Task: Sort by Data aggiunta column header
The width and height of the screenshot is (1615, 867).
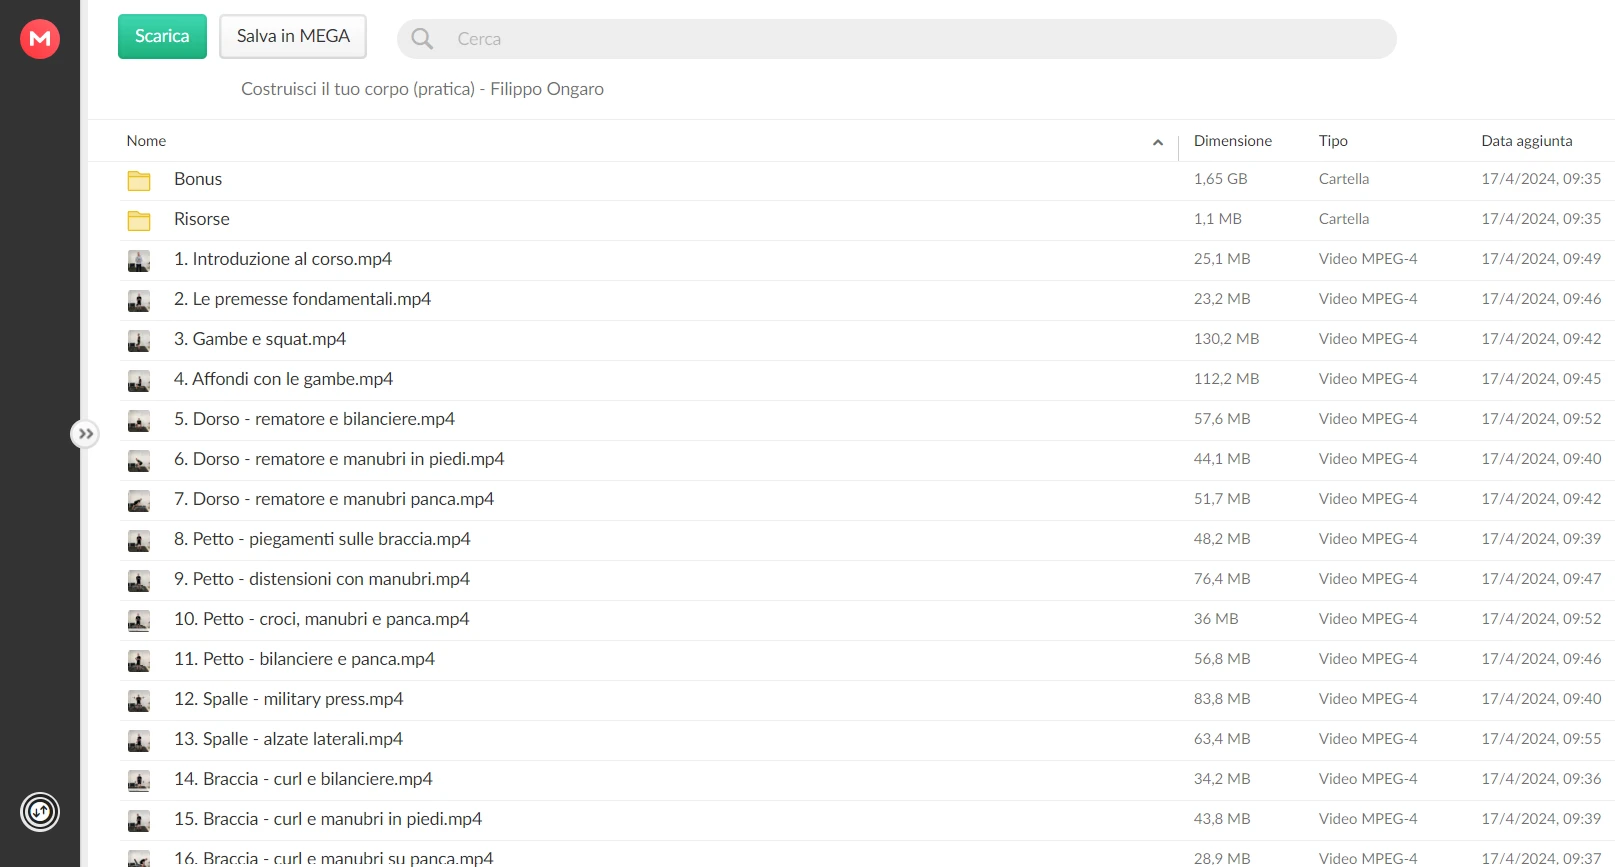Action: point(1526,141)
